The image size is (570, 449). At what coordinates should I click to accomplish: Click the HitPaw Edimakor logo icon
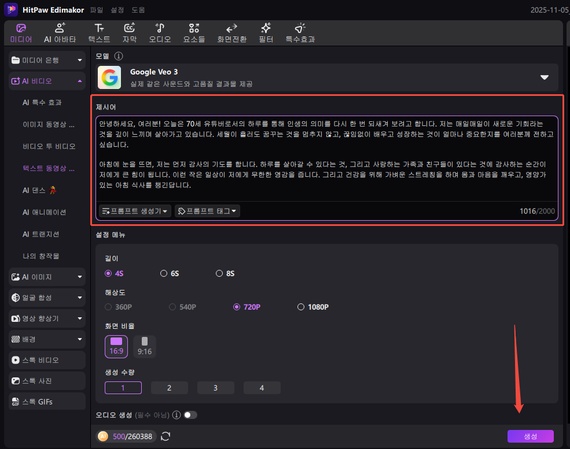(x=11, y=9)
